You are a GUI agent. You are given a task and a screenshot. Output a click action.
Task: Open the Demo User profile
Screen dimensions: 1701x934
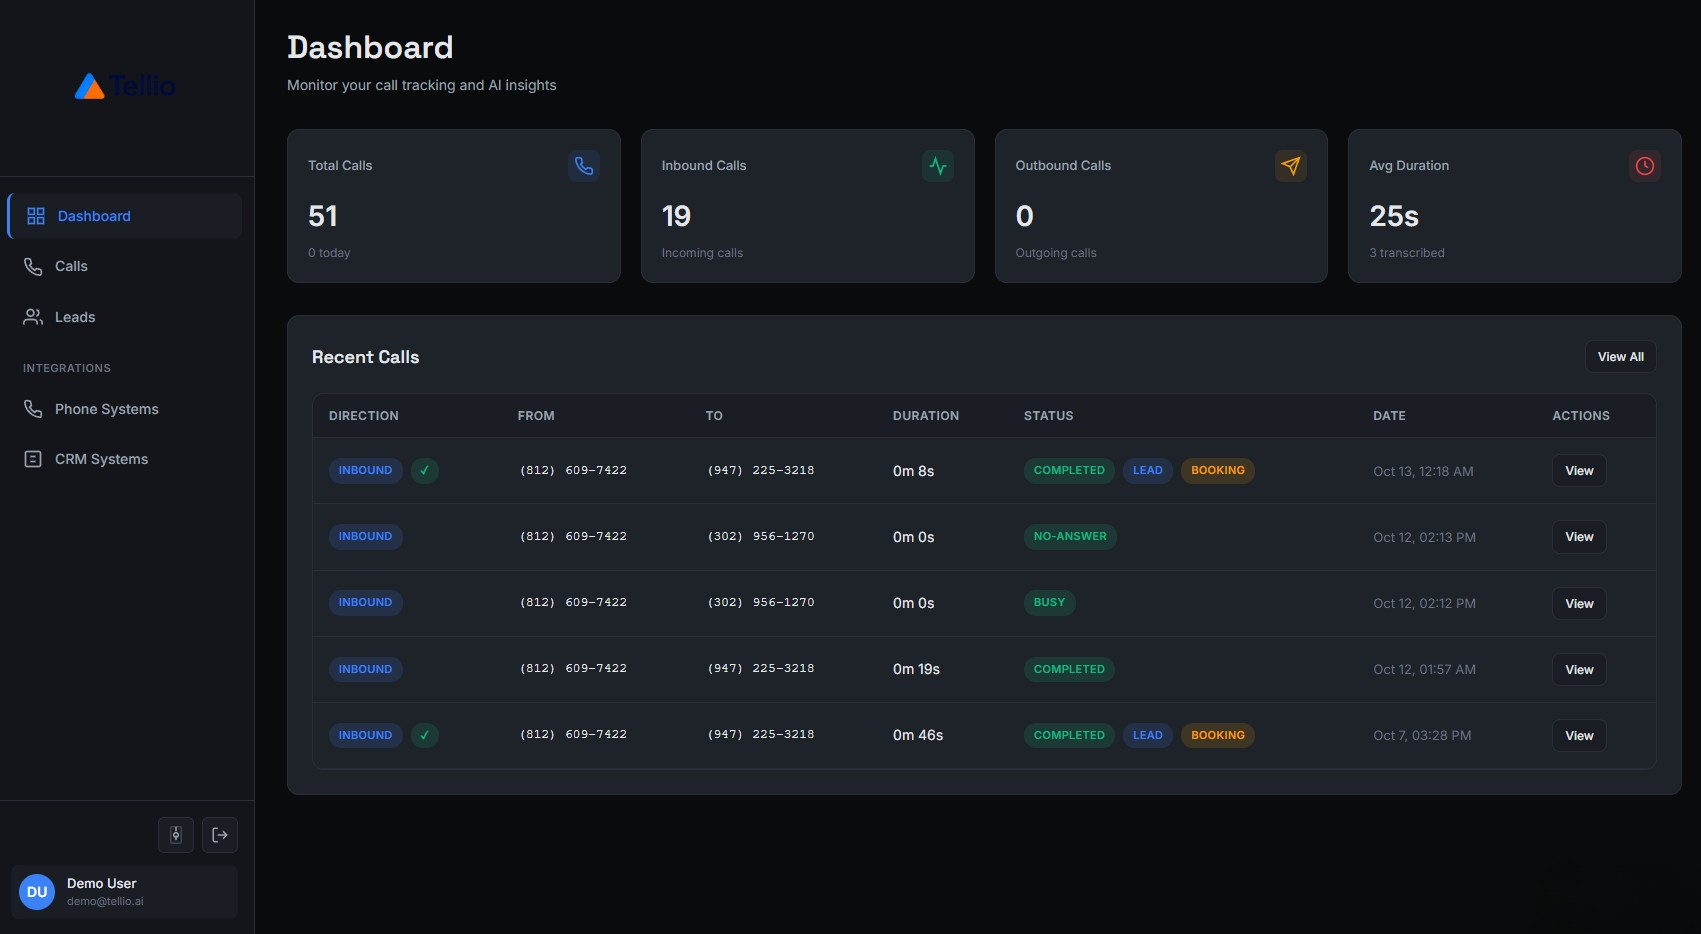(x=124, y=891)
